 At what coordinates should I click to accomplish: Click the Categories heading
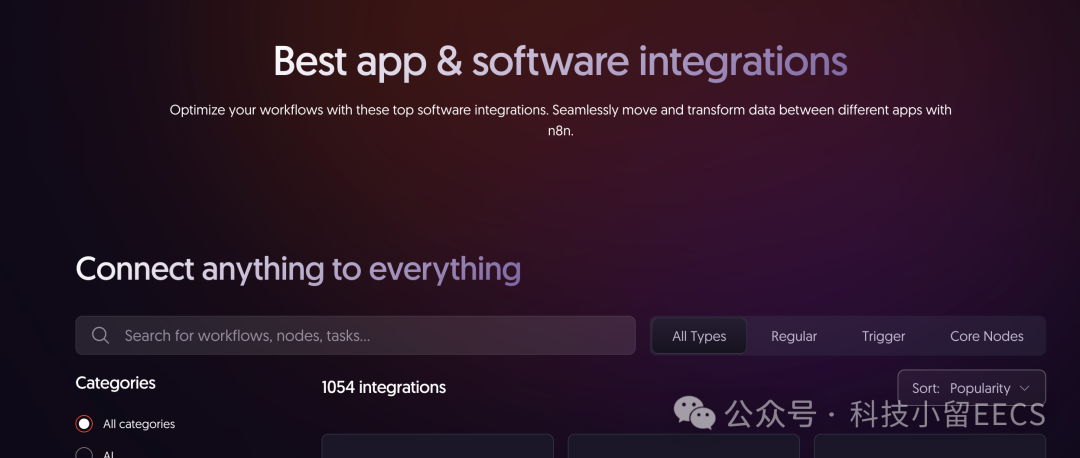tap(116, 383)
